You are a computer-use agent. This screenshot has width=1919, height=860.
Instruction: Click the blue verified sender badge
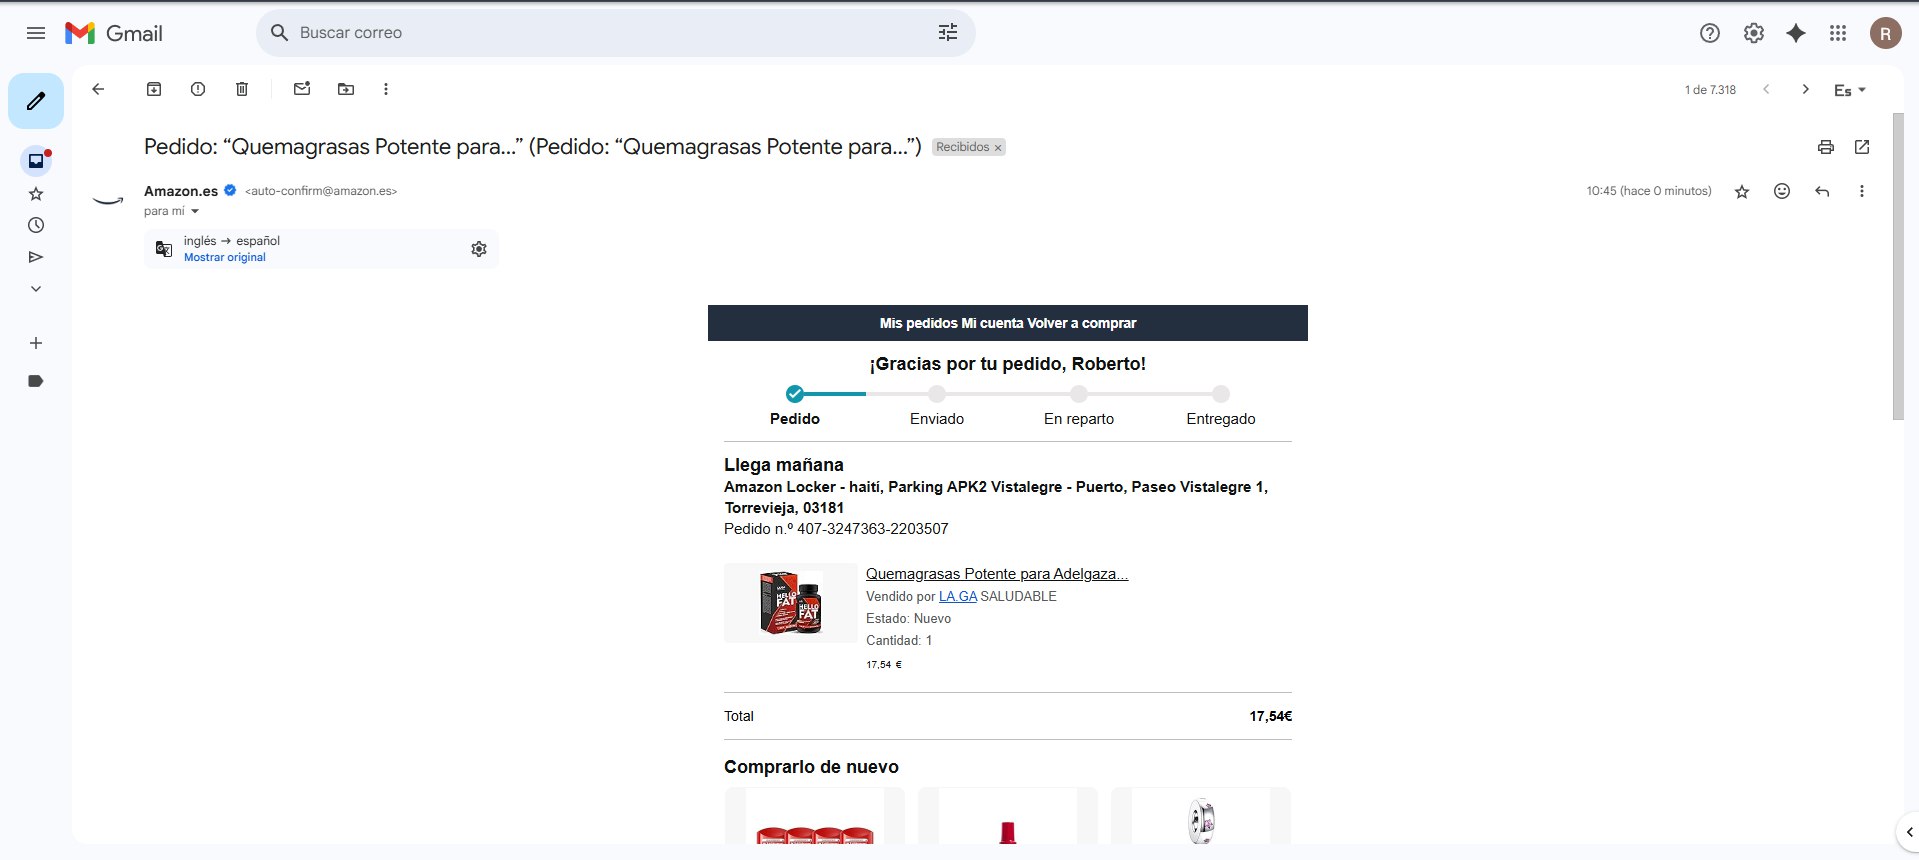pos(230,190)
